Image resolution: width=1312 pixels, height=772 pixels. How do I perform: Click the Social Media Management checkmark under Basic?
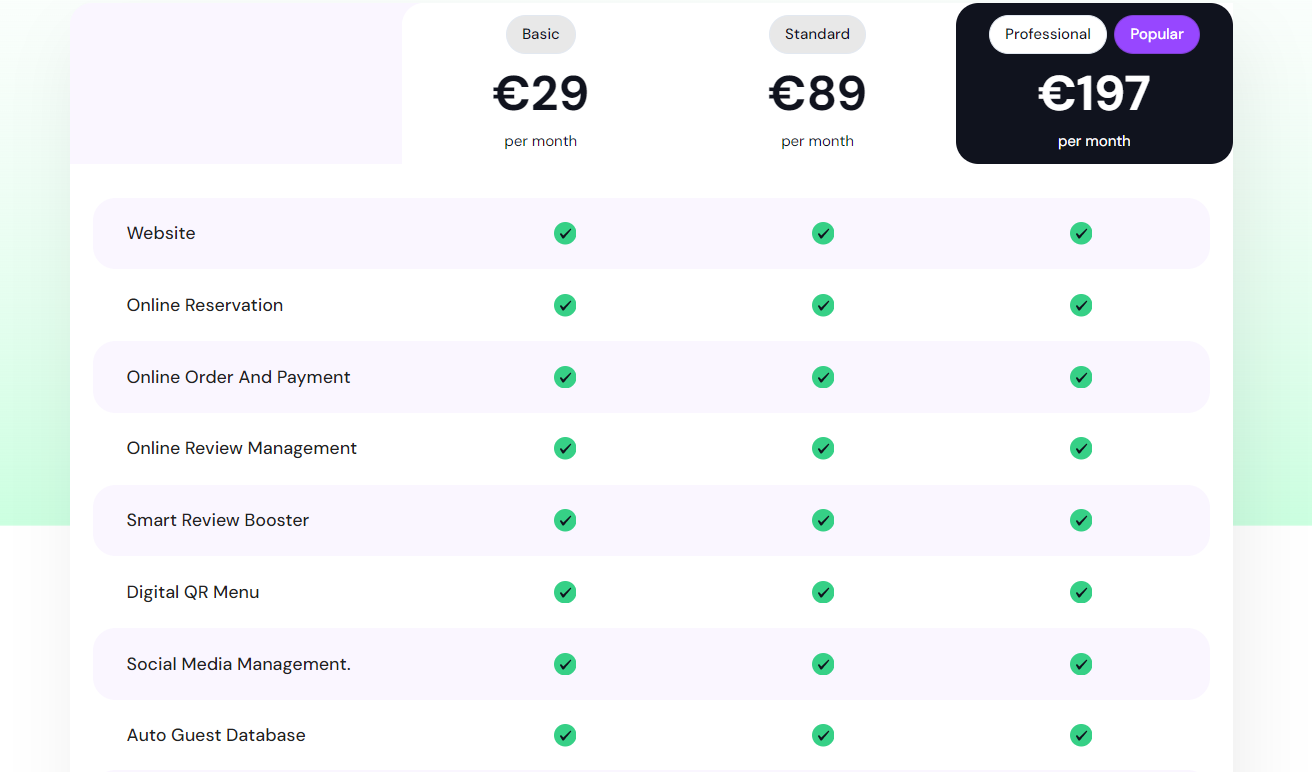pyautogui.click(x=564, y=664)
